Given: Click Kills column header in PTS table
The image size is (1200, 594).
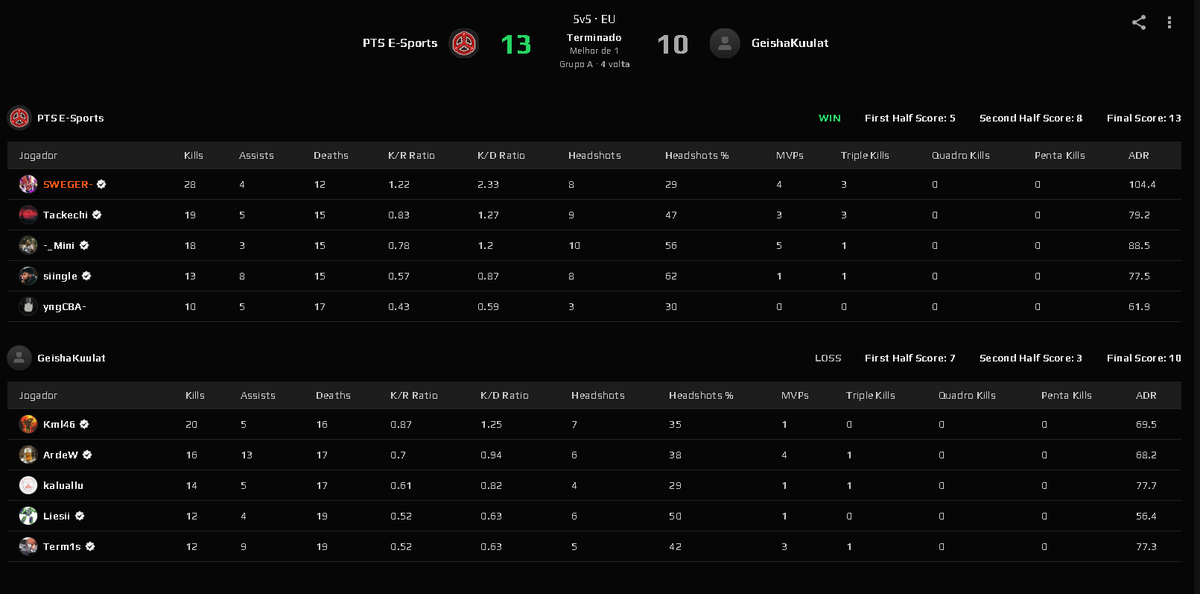Looking at the screenshot, I should pos(194,156).
